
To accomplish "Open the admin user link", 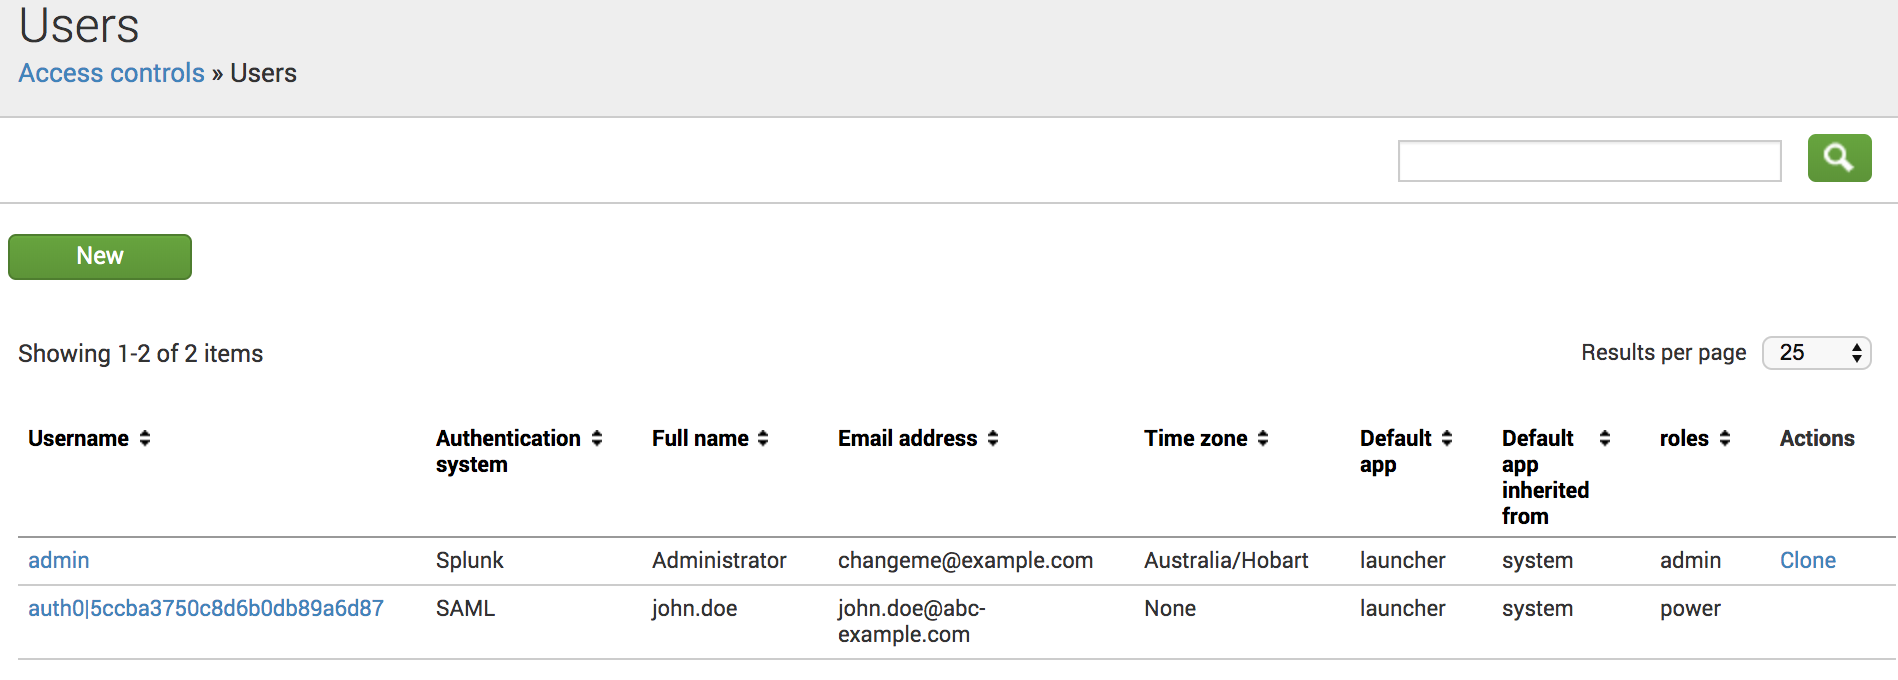I will 58,560.
